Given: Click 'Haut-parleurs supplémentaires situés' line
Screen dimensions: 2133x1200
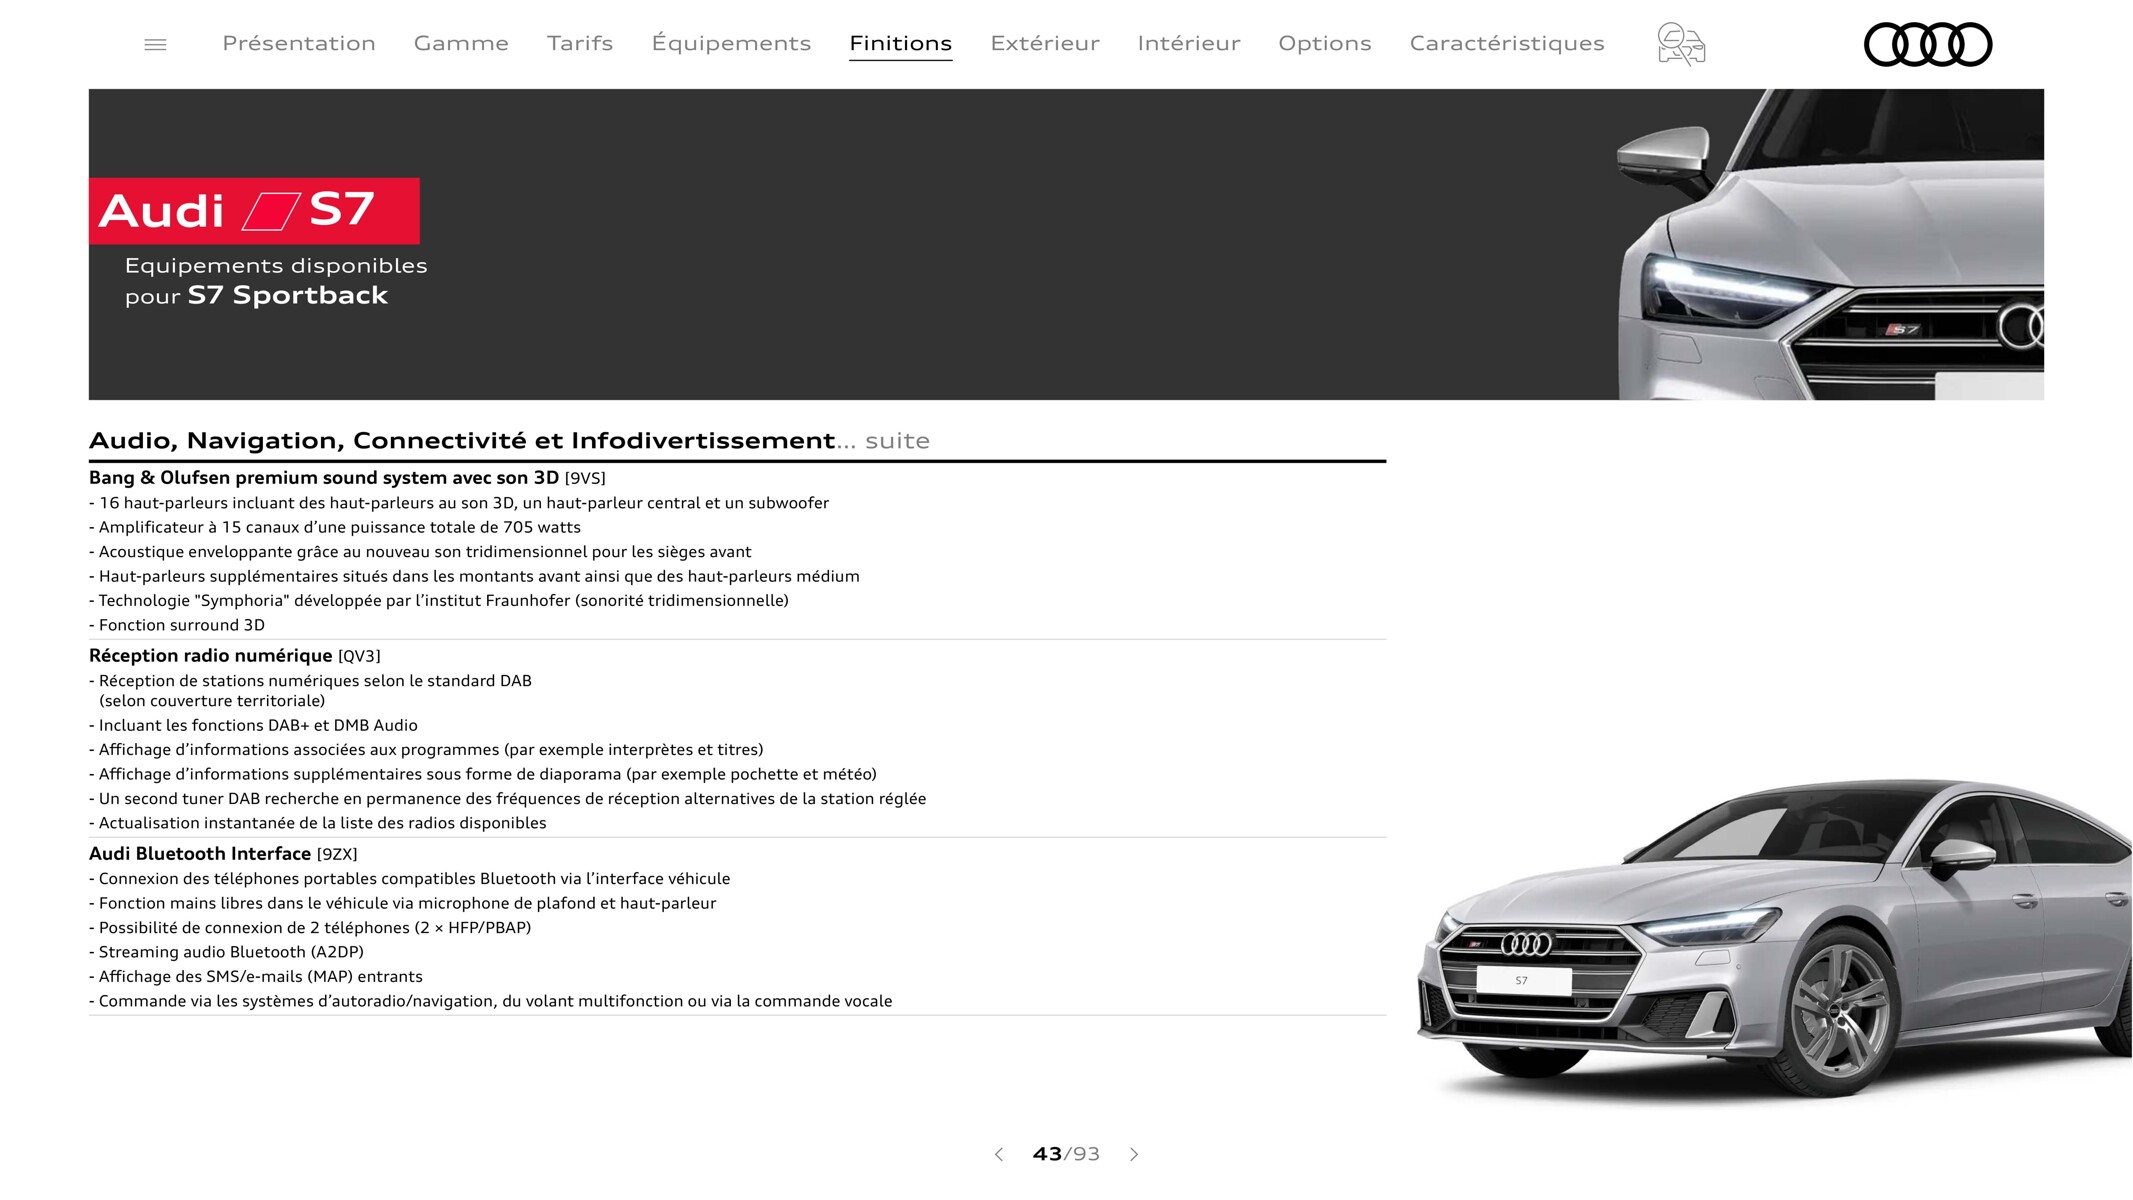Looking at the screenshot, I should 475,576.
